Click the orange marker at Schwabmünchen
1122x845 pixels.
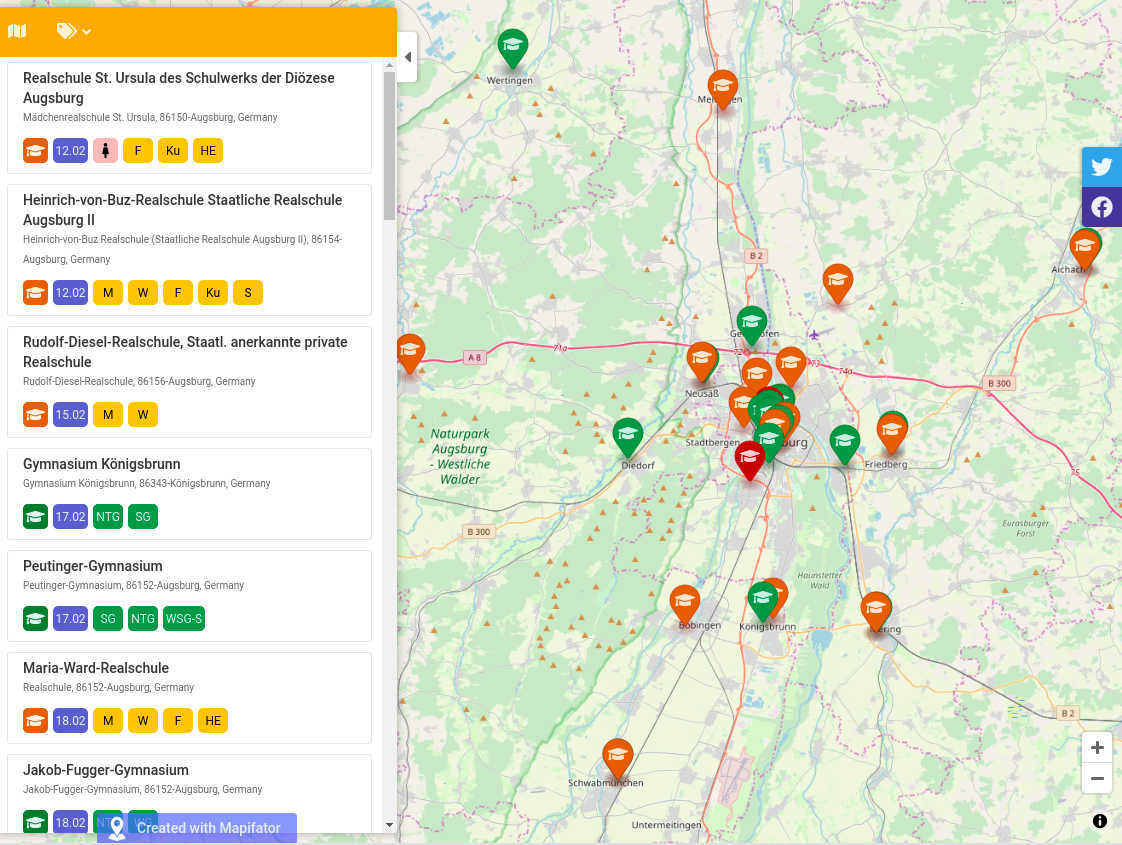click(618, 756)
